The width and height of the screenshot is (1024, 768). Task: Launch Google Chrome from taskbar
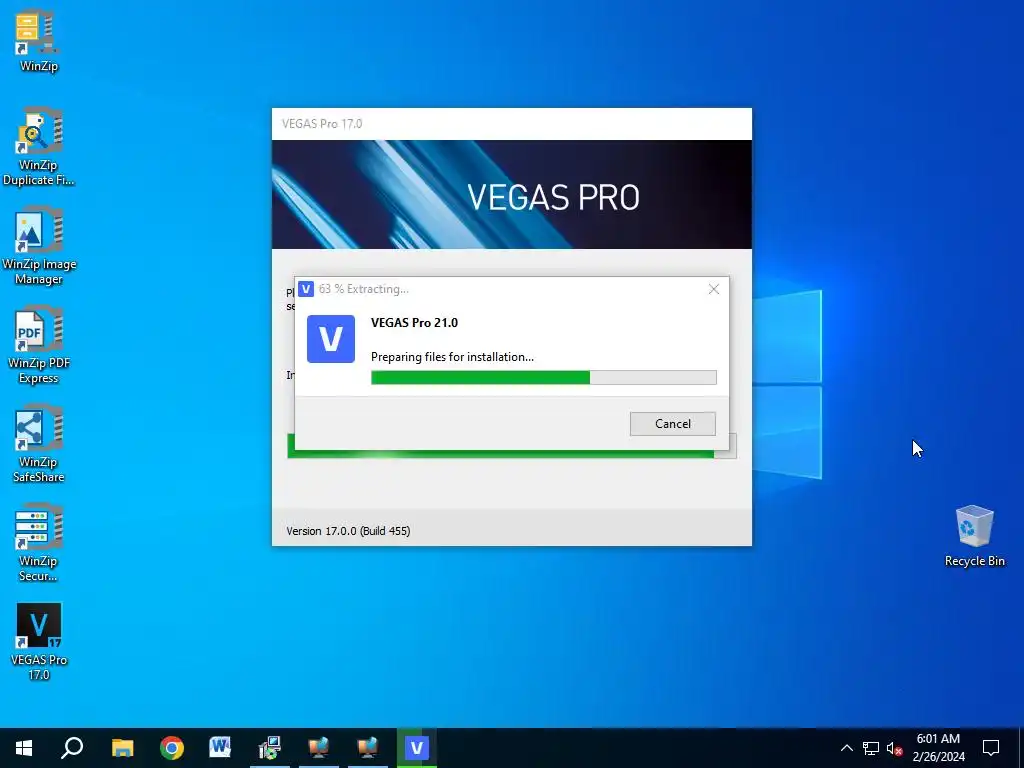(172, 748)
